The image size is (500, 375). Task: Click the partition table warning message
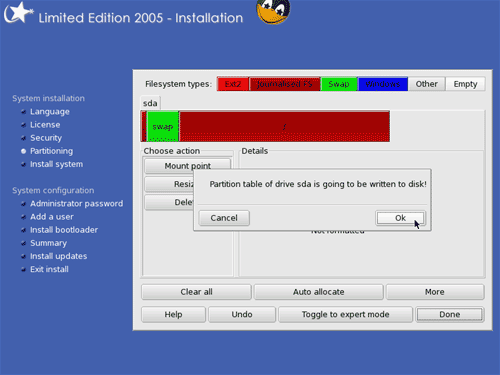point(318,184)
